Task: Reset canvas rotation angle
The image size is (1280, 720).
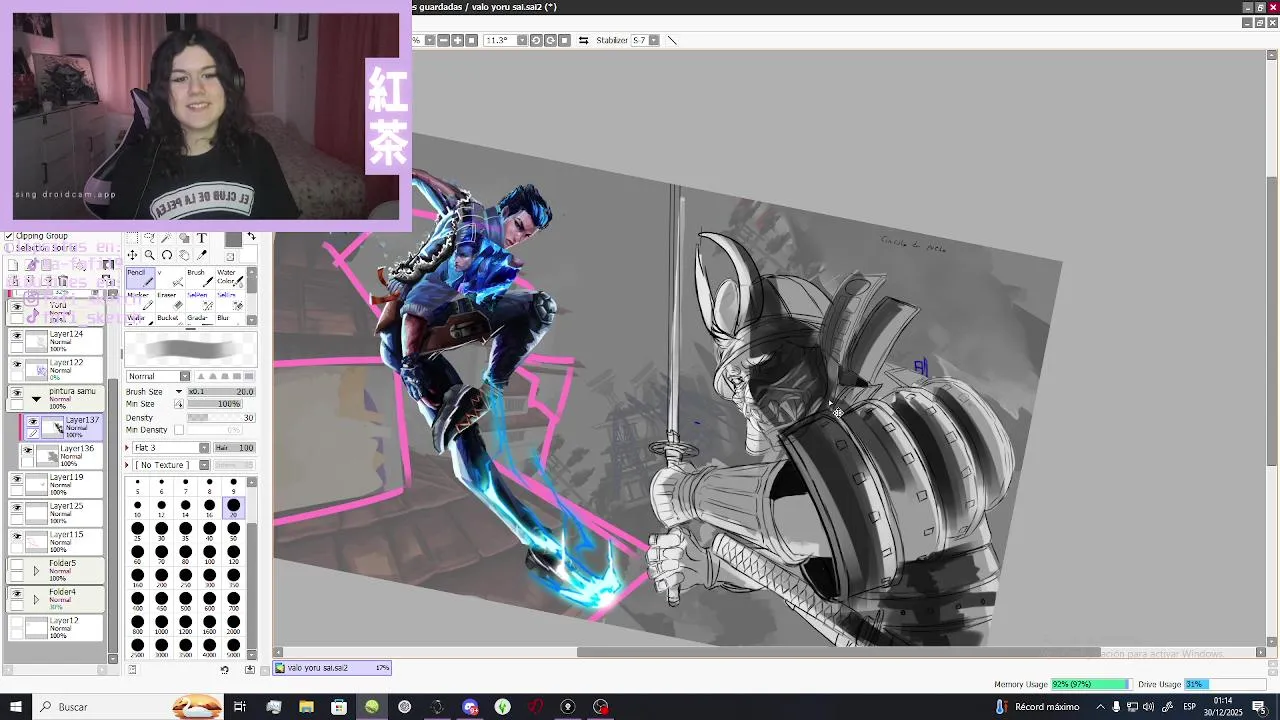Action: pyautogui.click(x=564, y=40)
